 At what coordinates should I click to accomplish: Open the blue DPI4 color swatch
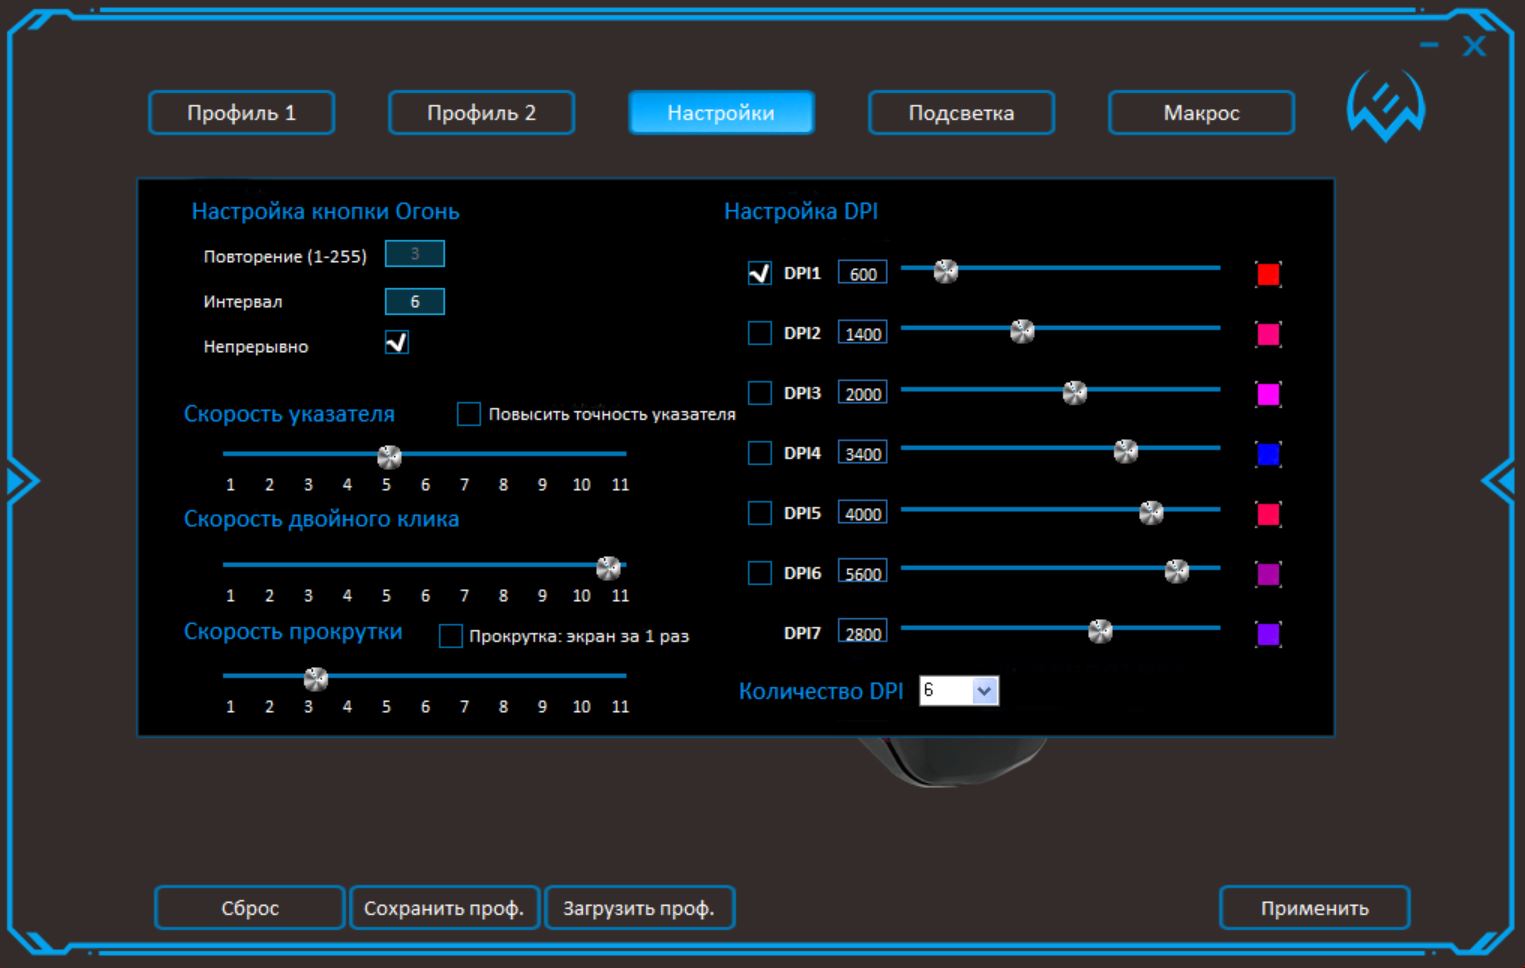[x=1268, y=454]
